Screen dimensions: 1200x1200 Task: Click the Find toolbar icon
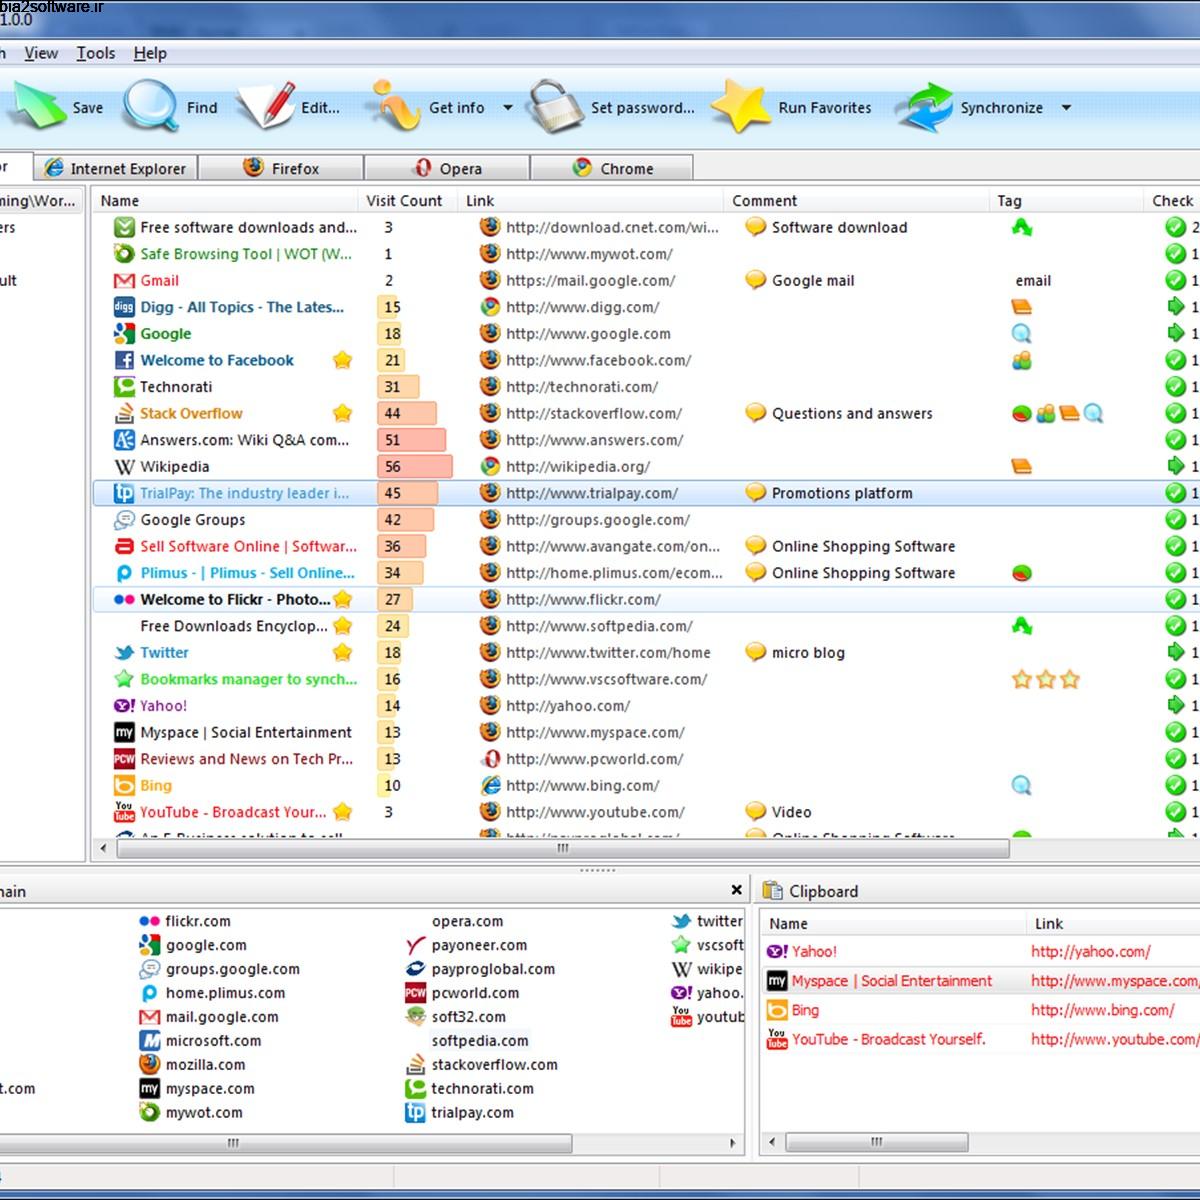(146, 105)
